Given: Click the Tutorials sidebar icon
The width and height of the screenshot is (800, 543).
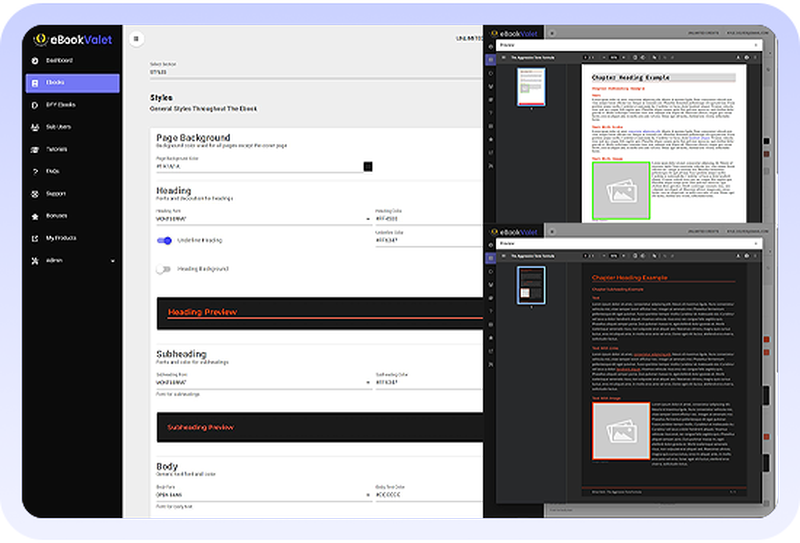Looking at the screenshot, I should click(35, 149).
